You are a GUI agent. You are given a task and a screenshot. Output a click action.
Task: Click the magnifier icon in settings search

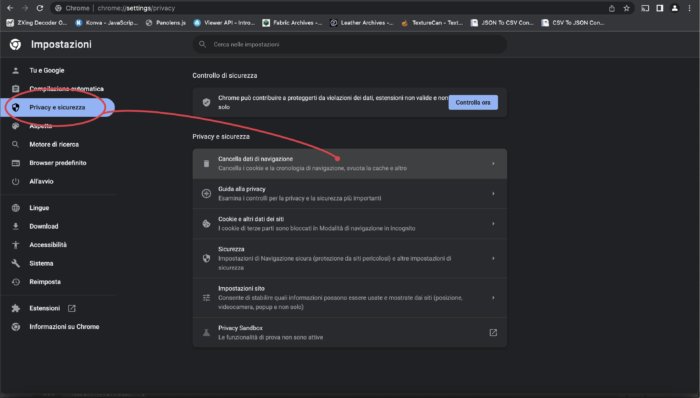click(x=202, y=44)
